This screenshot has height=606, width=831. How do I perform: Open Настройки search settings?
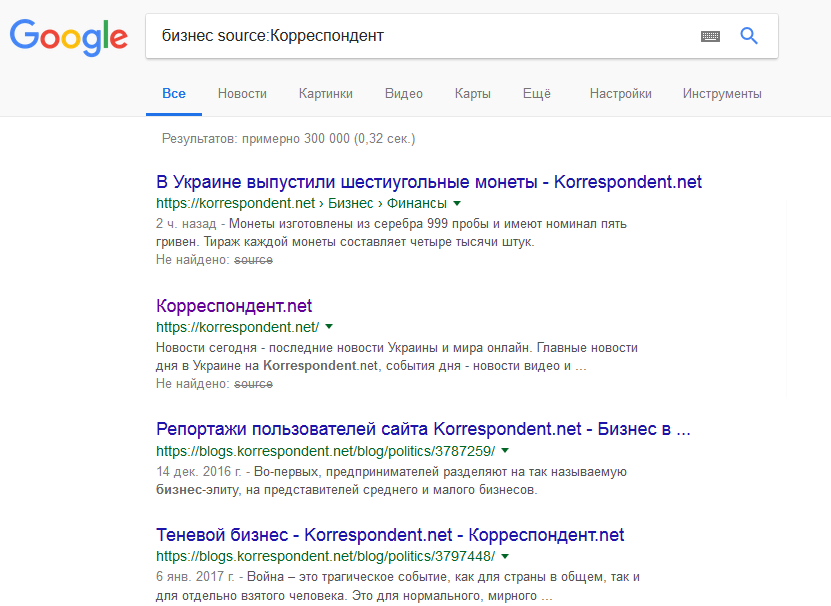pos(620,94)
